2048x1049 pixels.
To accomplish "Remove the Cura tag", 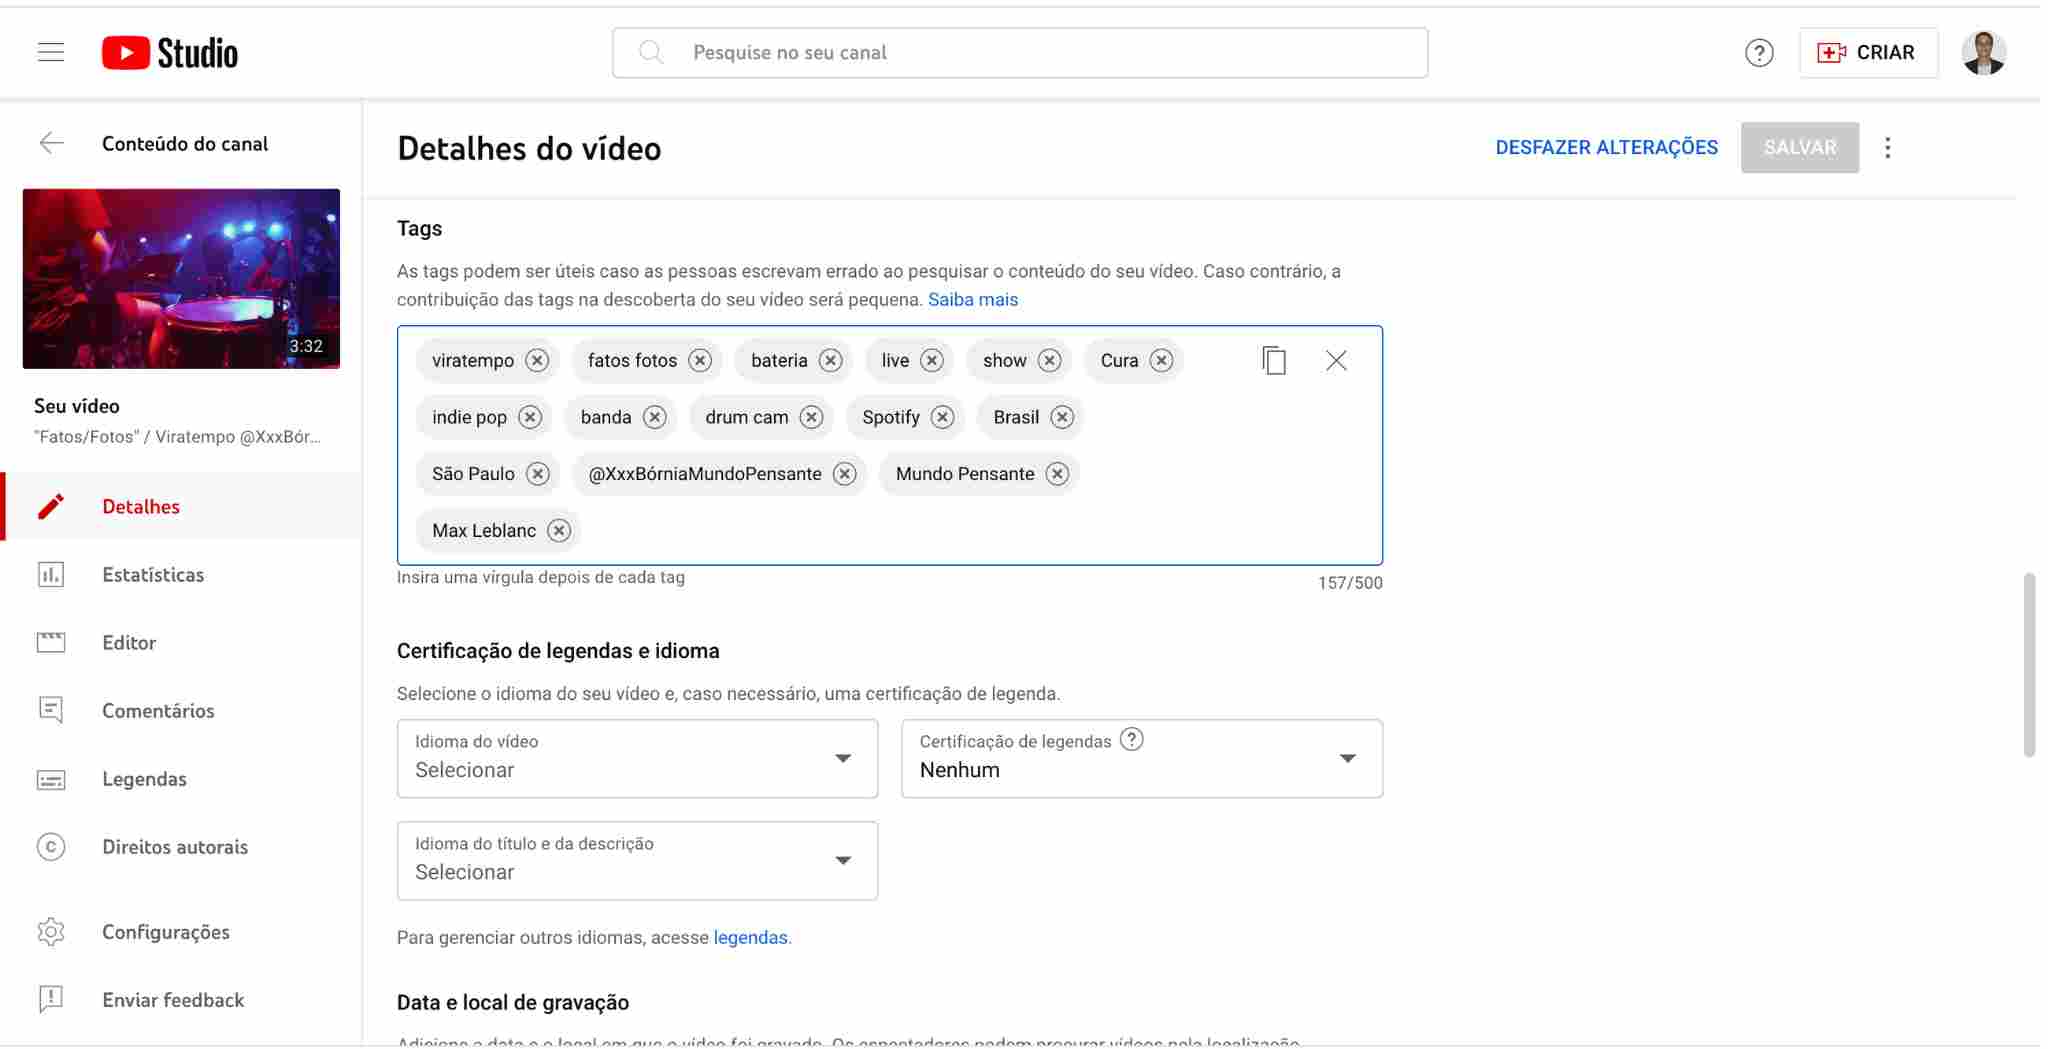I will tap(1161, 360).
